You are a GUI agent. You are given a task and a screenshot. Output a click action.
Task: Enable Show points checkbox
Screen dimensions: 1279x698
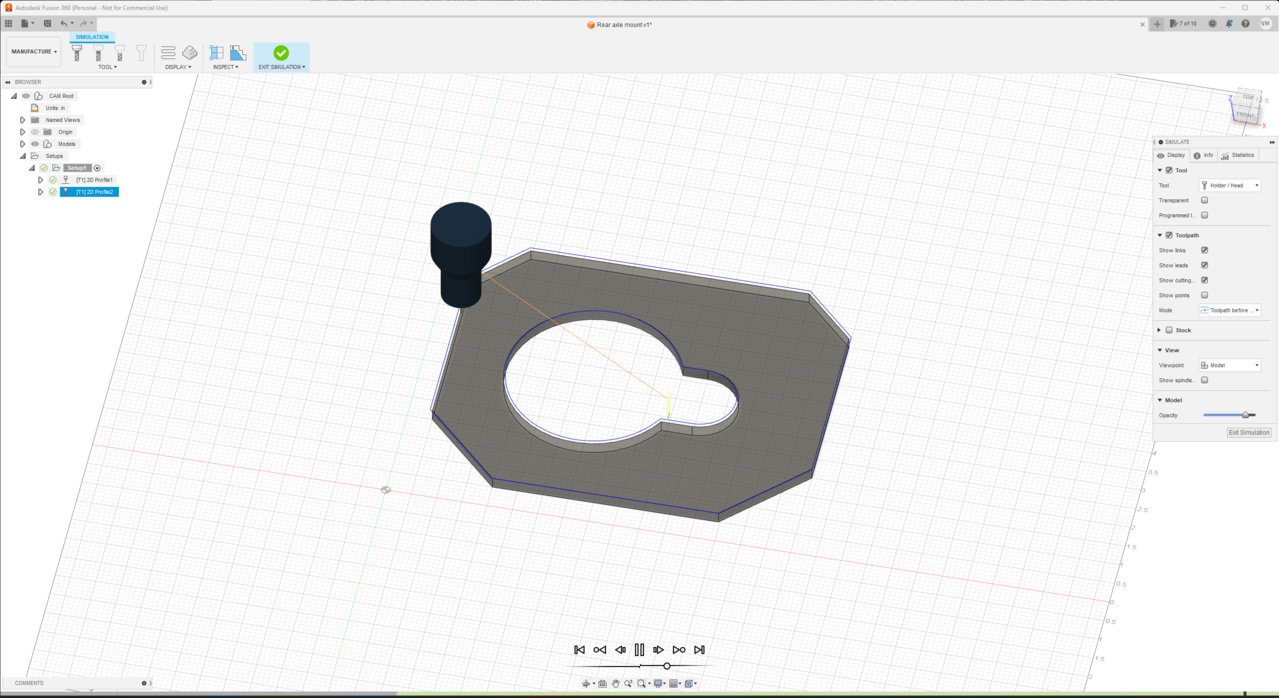(x=1204, y=295)
